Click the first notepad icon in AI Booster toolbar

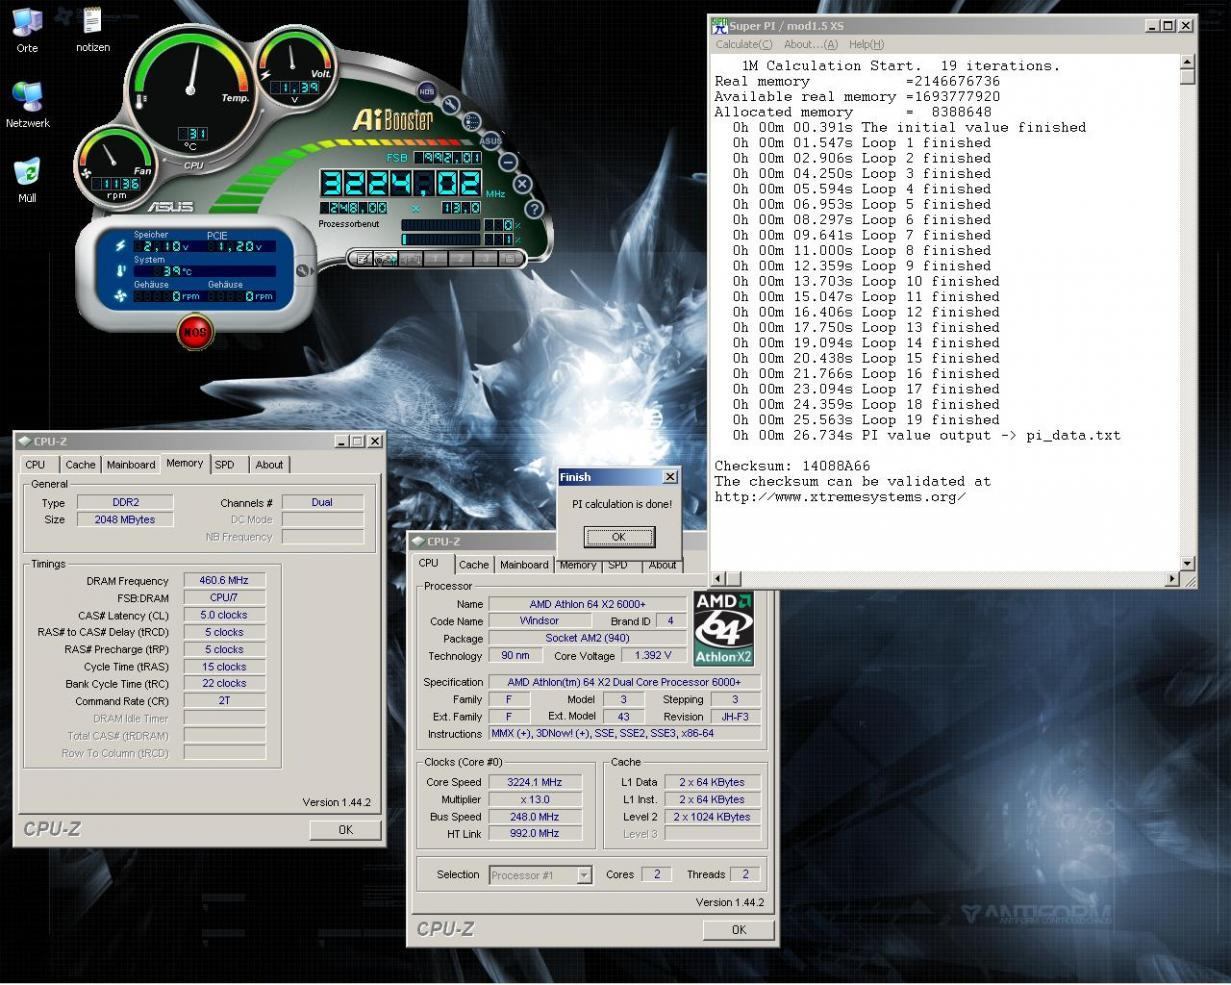(361, 258)
